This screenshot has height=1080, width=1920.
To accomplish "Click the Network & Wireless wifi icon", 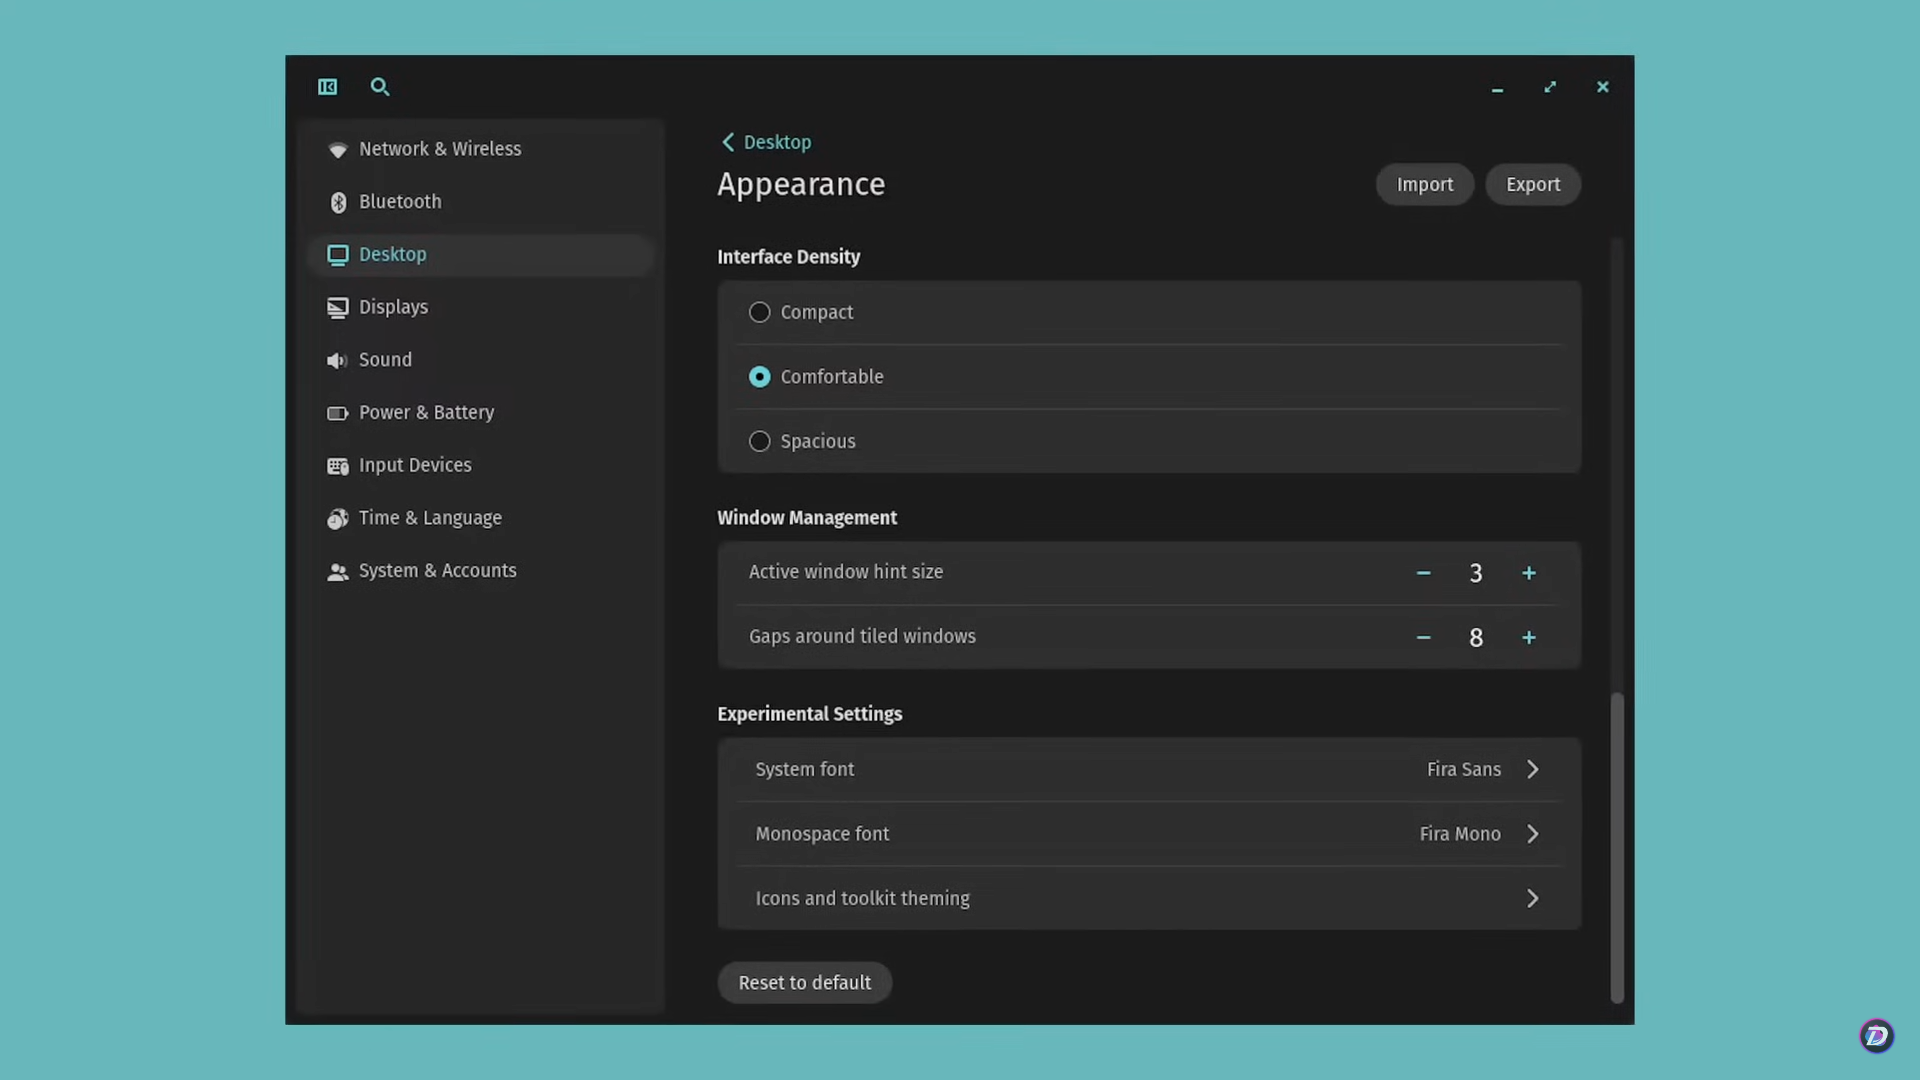I will pos(338,150).
